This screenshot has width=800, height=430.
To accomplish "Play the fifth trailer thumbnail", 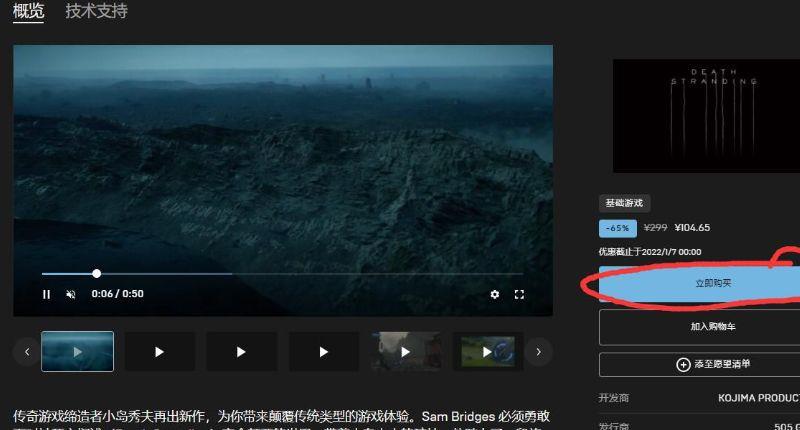I will [406, 351].
